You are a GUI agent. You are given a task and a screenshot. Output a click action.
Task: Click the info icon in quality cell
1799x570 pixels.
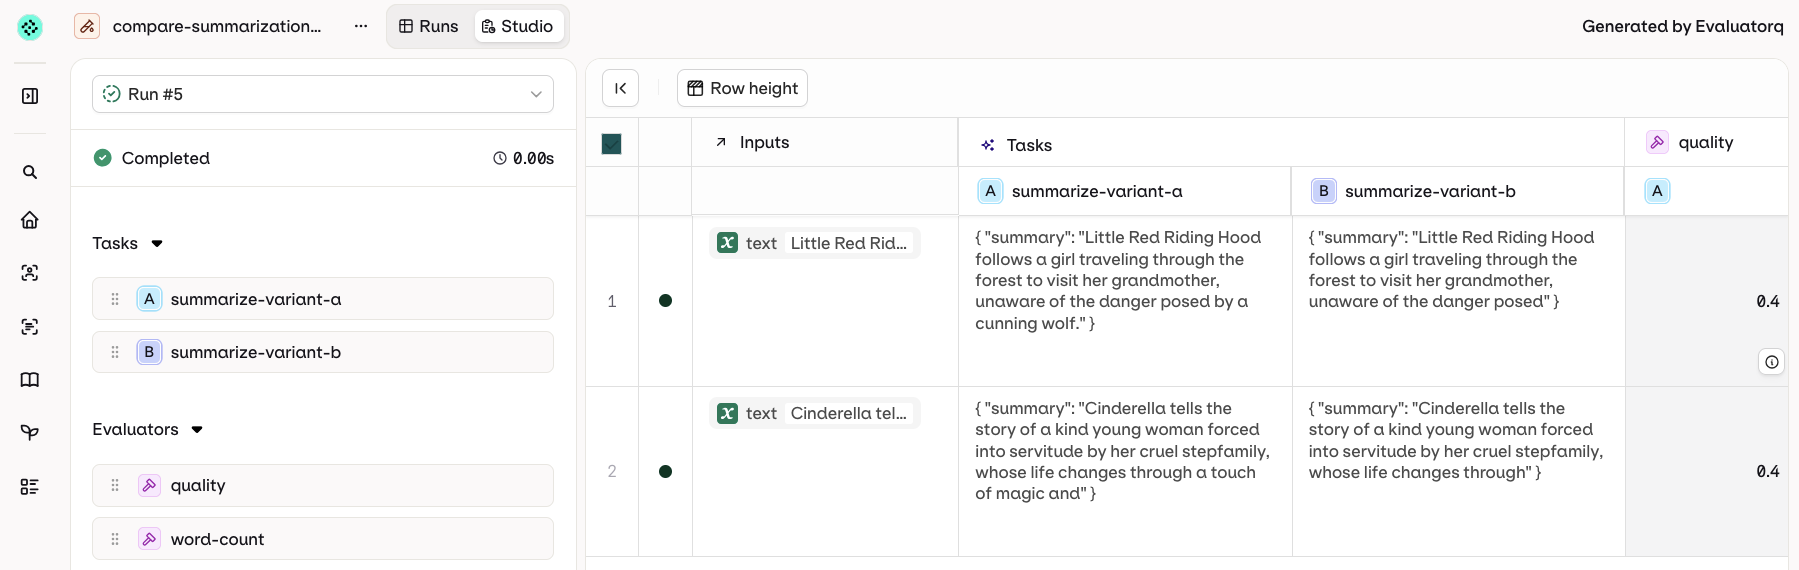(1771, 362)
